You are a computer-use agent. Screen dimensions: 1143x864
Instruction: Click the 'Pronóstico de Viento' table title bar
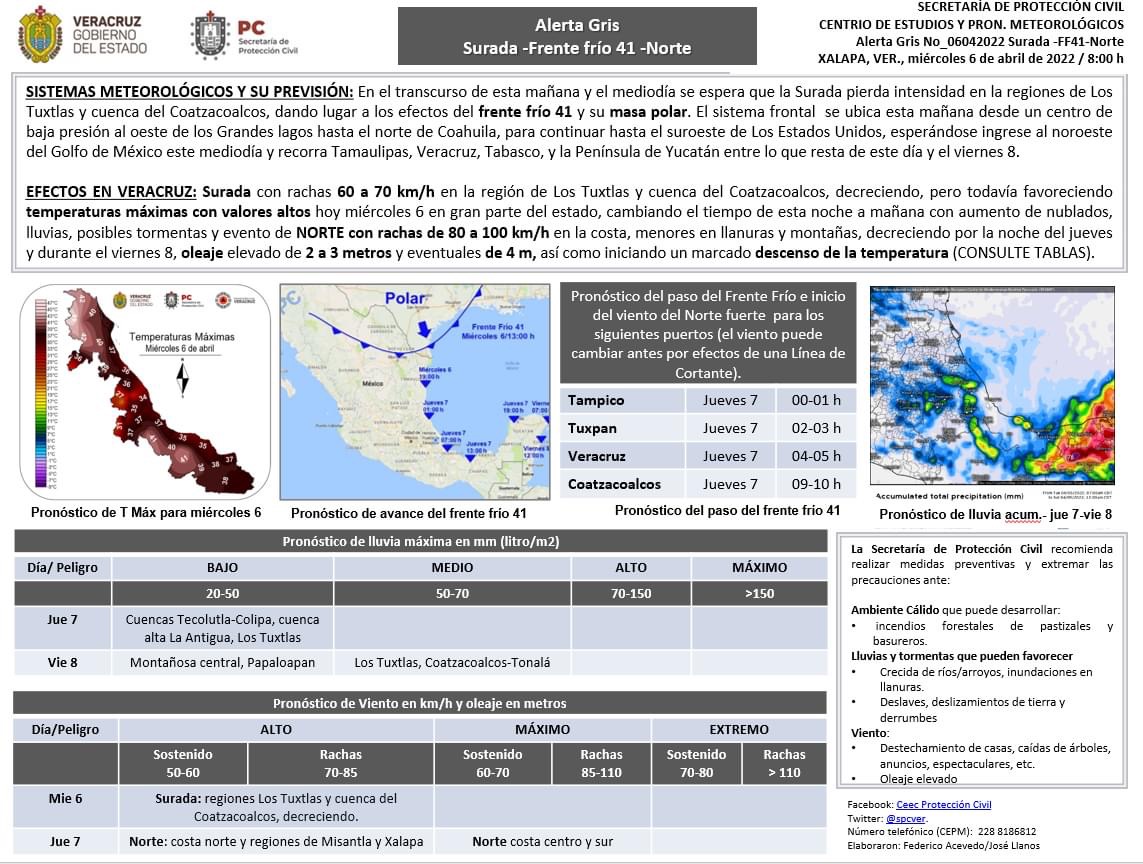(420, 703)
